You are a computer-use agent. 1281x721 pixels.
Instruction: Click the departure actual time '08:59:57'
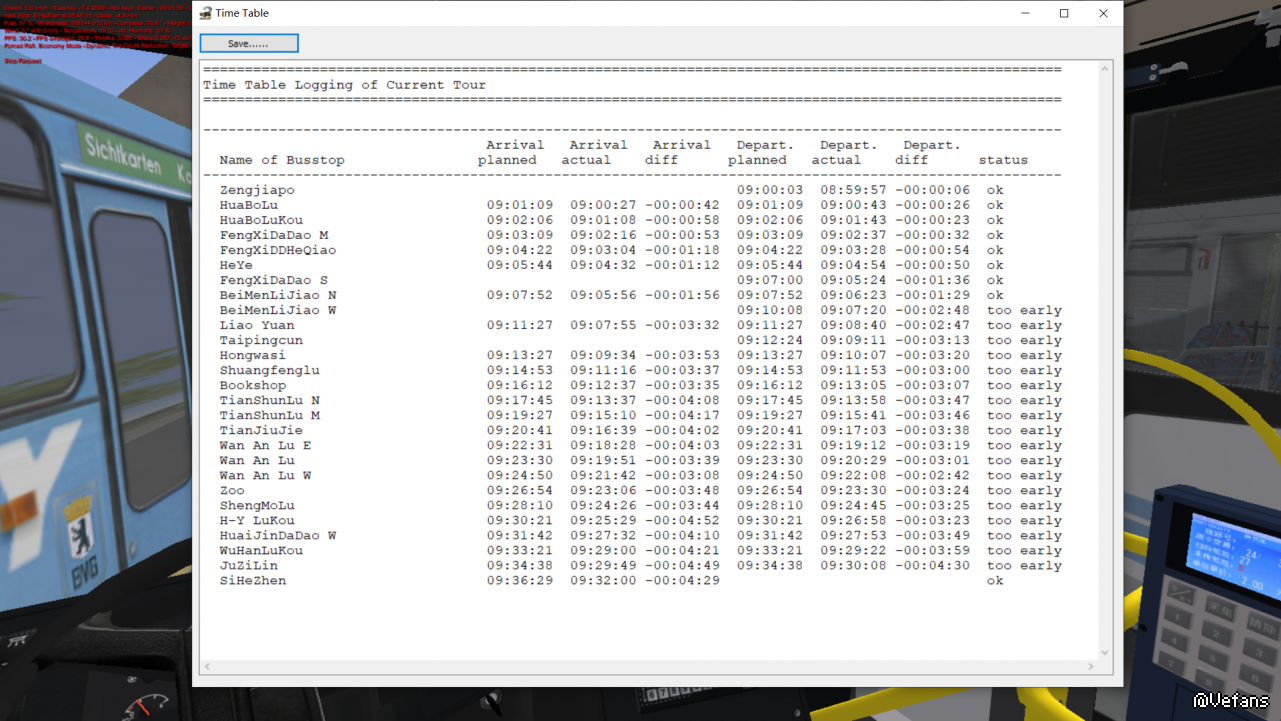click(x=854, y=190)
